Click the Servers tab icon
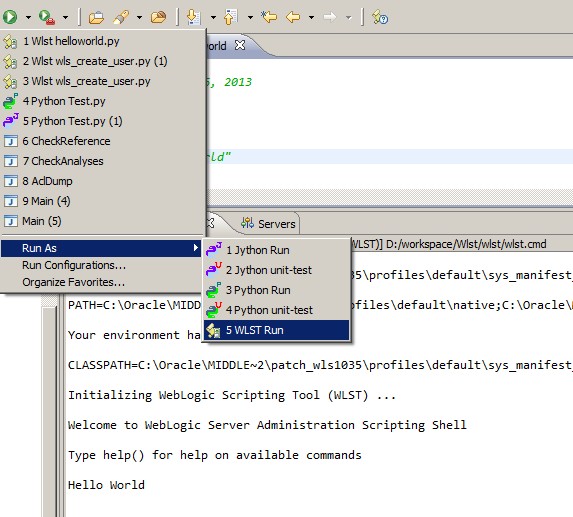Image resolution: width=573 pixels, height=517 pixels. pyautogui.click(x=247, y=223)
